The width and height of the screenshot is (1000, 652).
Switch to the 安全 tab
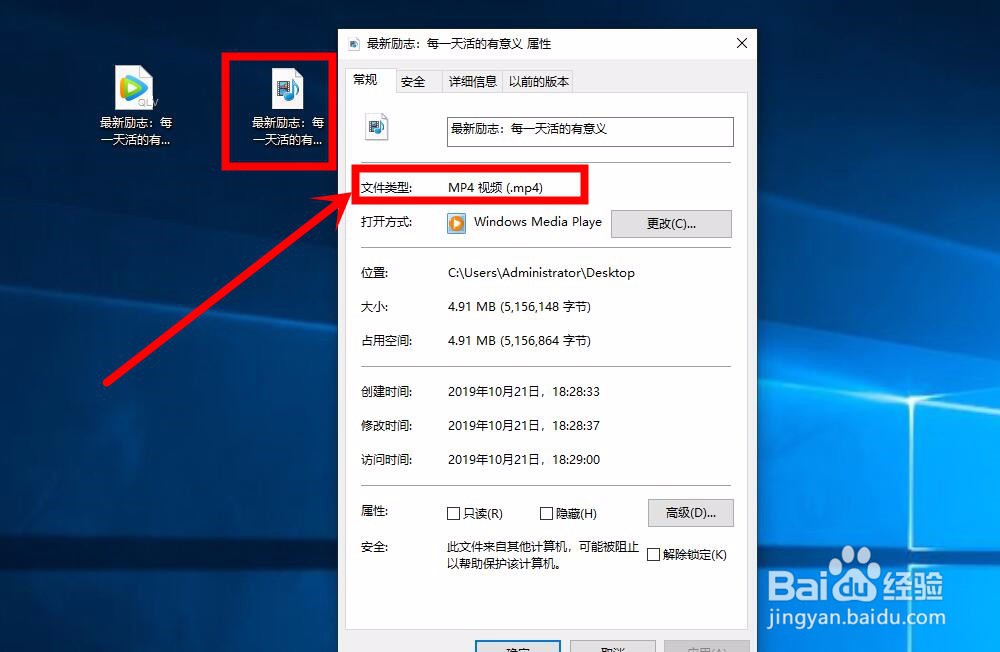pyautogui.click(x=415, y=81)
